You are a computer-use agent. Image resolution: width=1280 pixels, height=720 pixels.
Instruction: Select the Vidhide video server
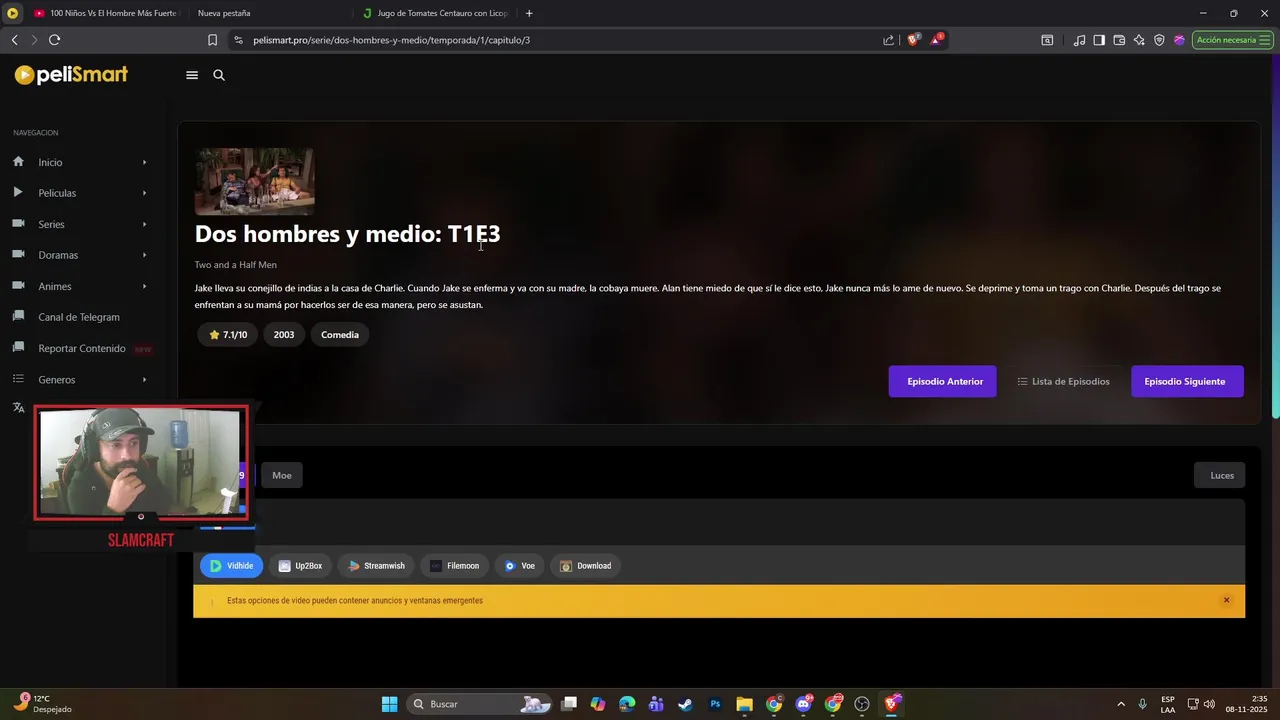pyautogui.click(x=231, y=566)
